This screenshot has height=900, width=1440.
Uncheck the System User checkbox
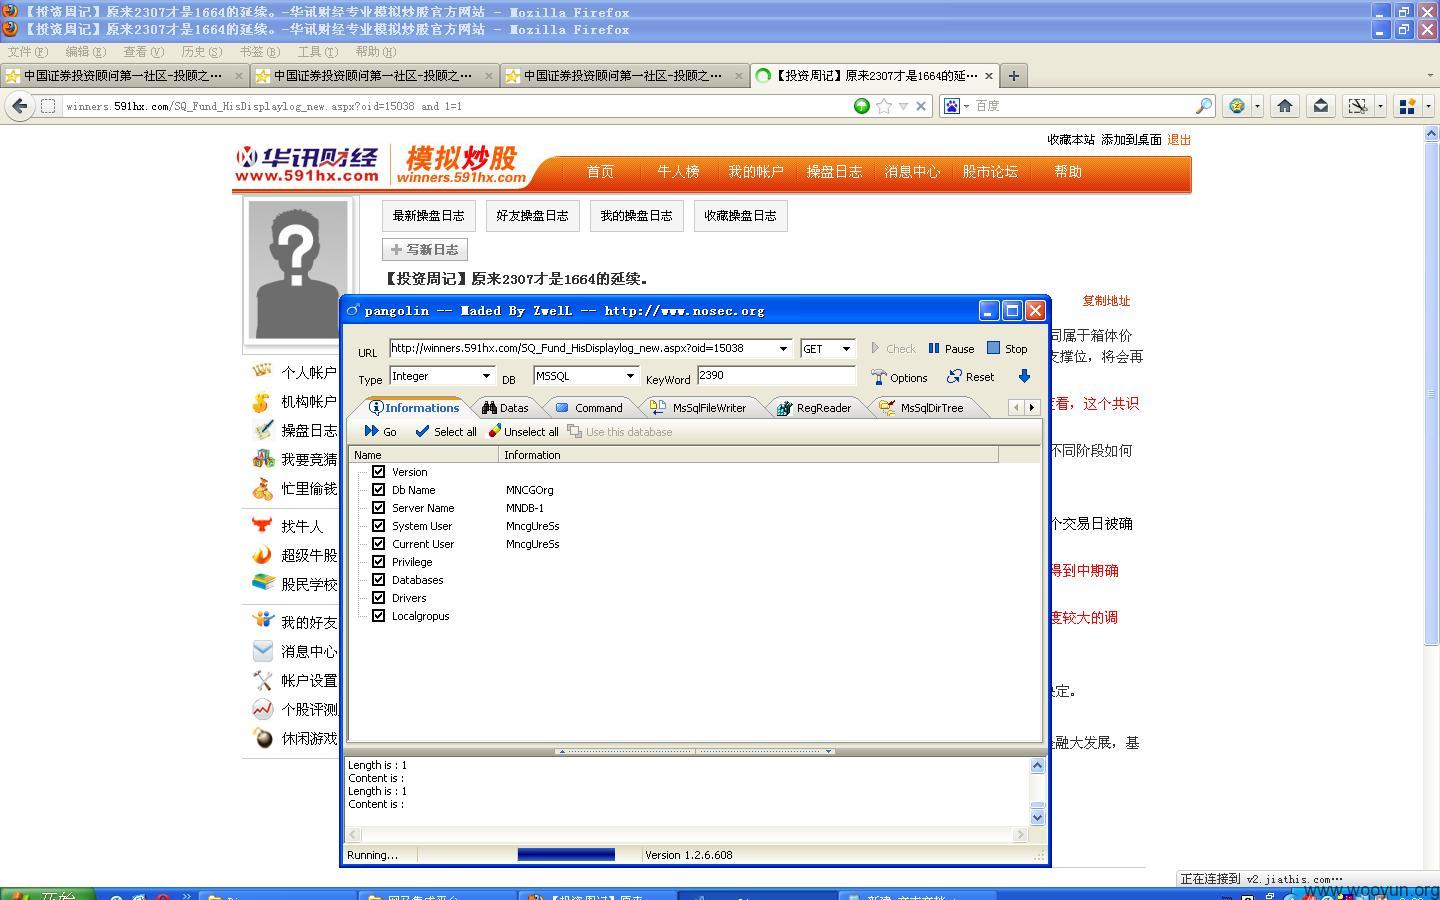(378, 525)
